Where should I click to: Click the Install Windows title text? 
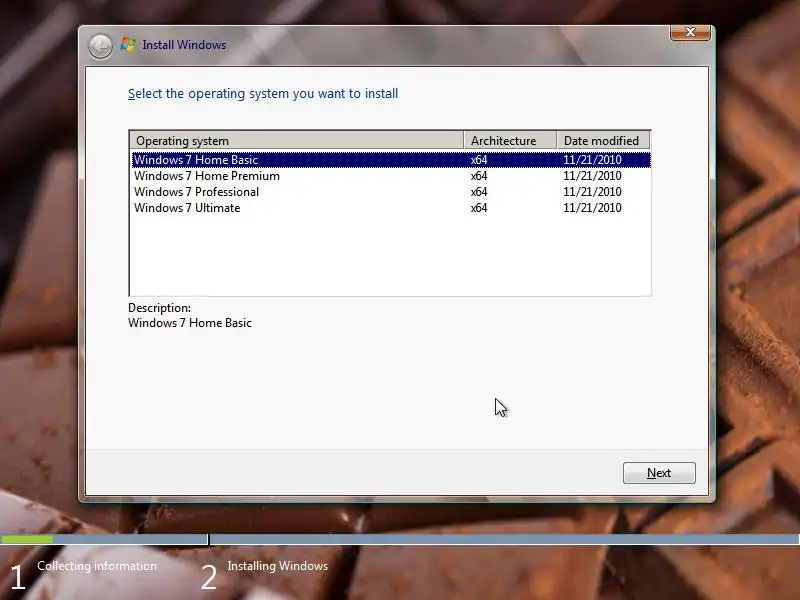[x=184, y=45]
